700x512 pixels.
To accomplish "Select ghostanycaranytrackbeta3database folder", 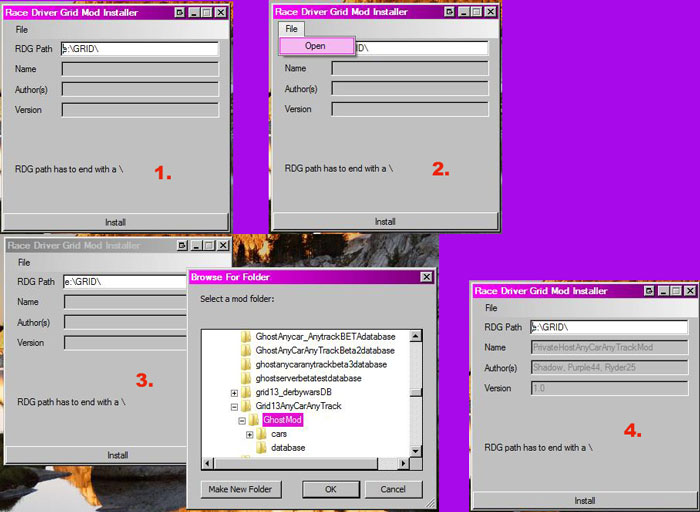I will click(x=321, y=364).
